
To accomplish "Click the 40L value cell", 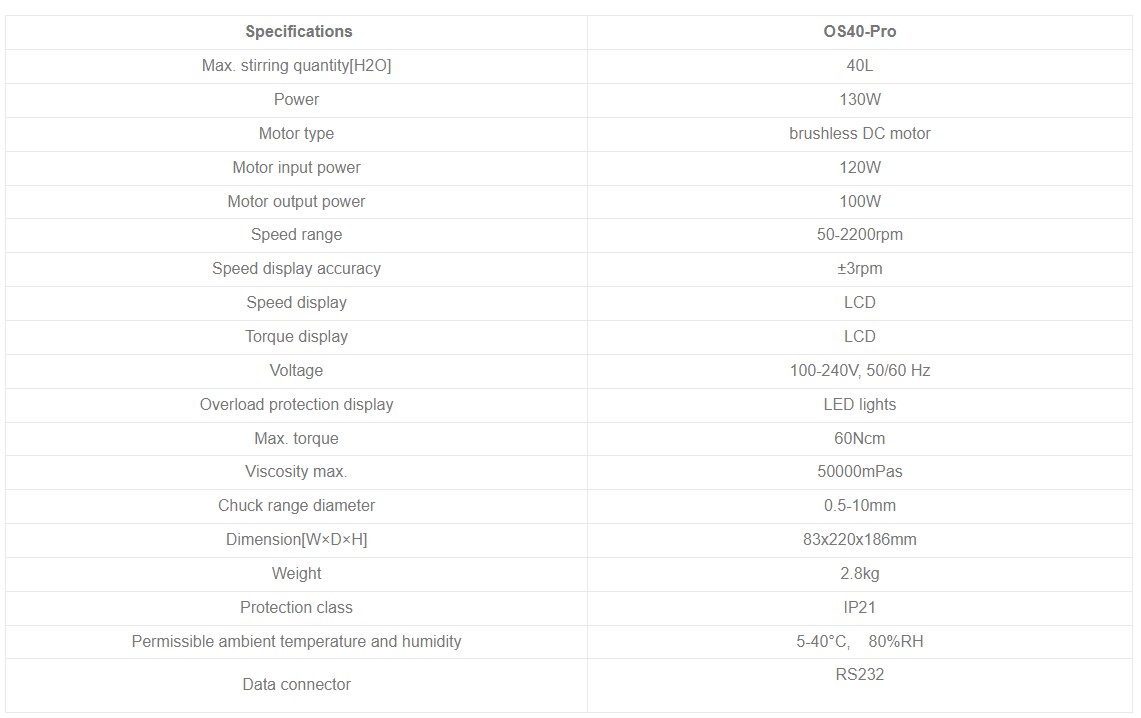I will [x=859, y=65].
